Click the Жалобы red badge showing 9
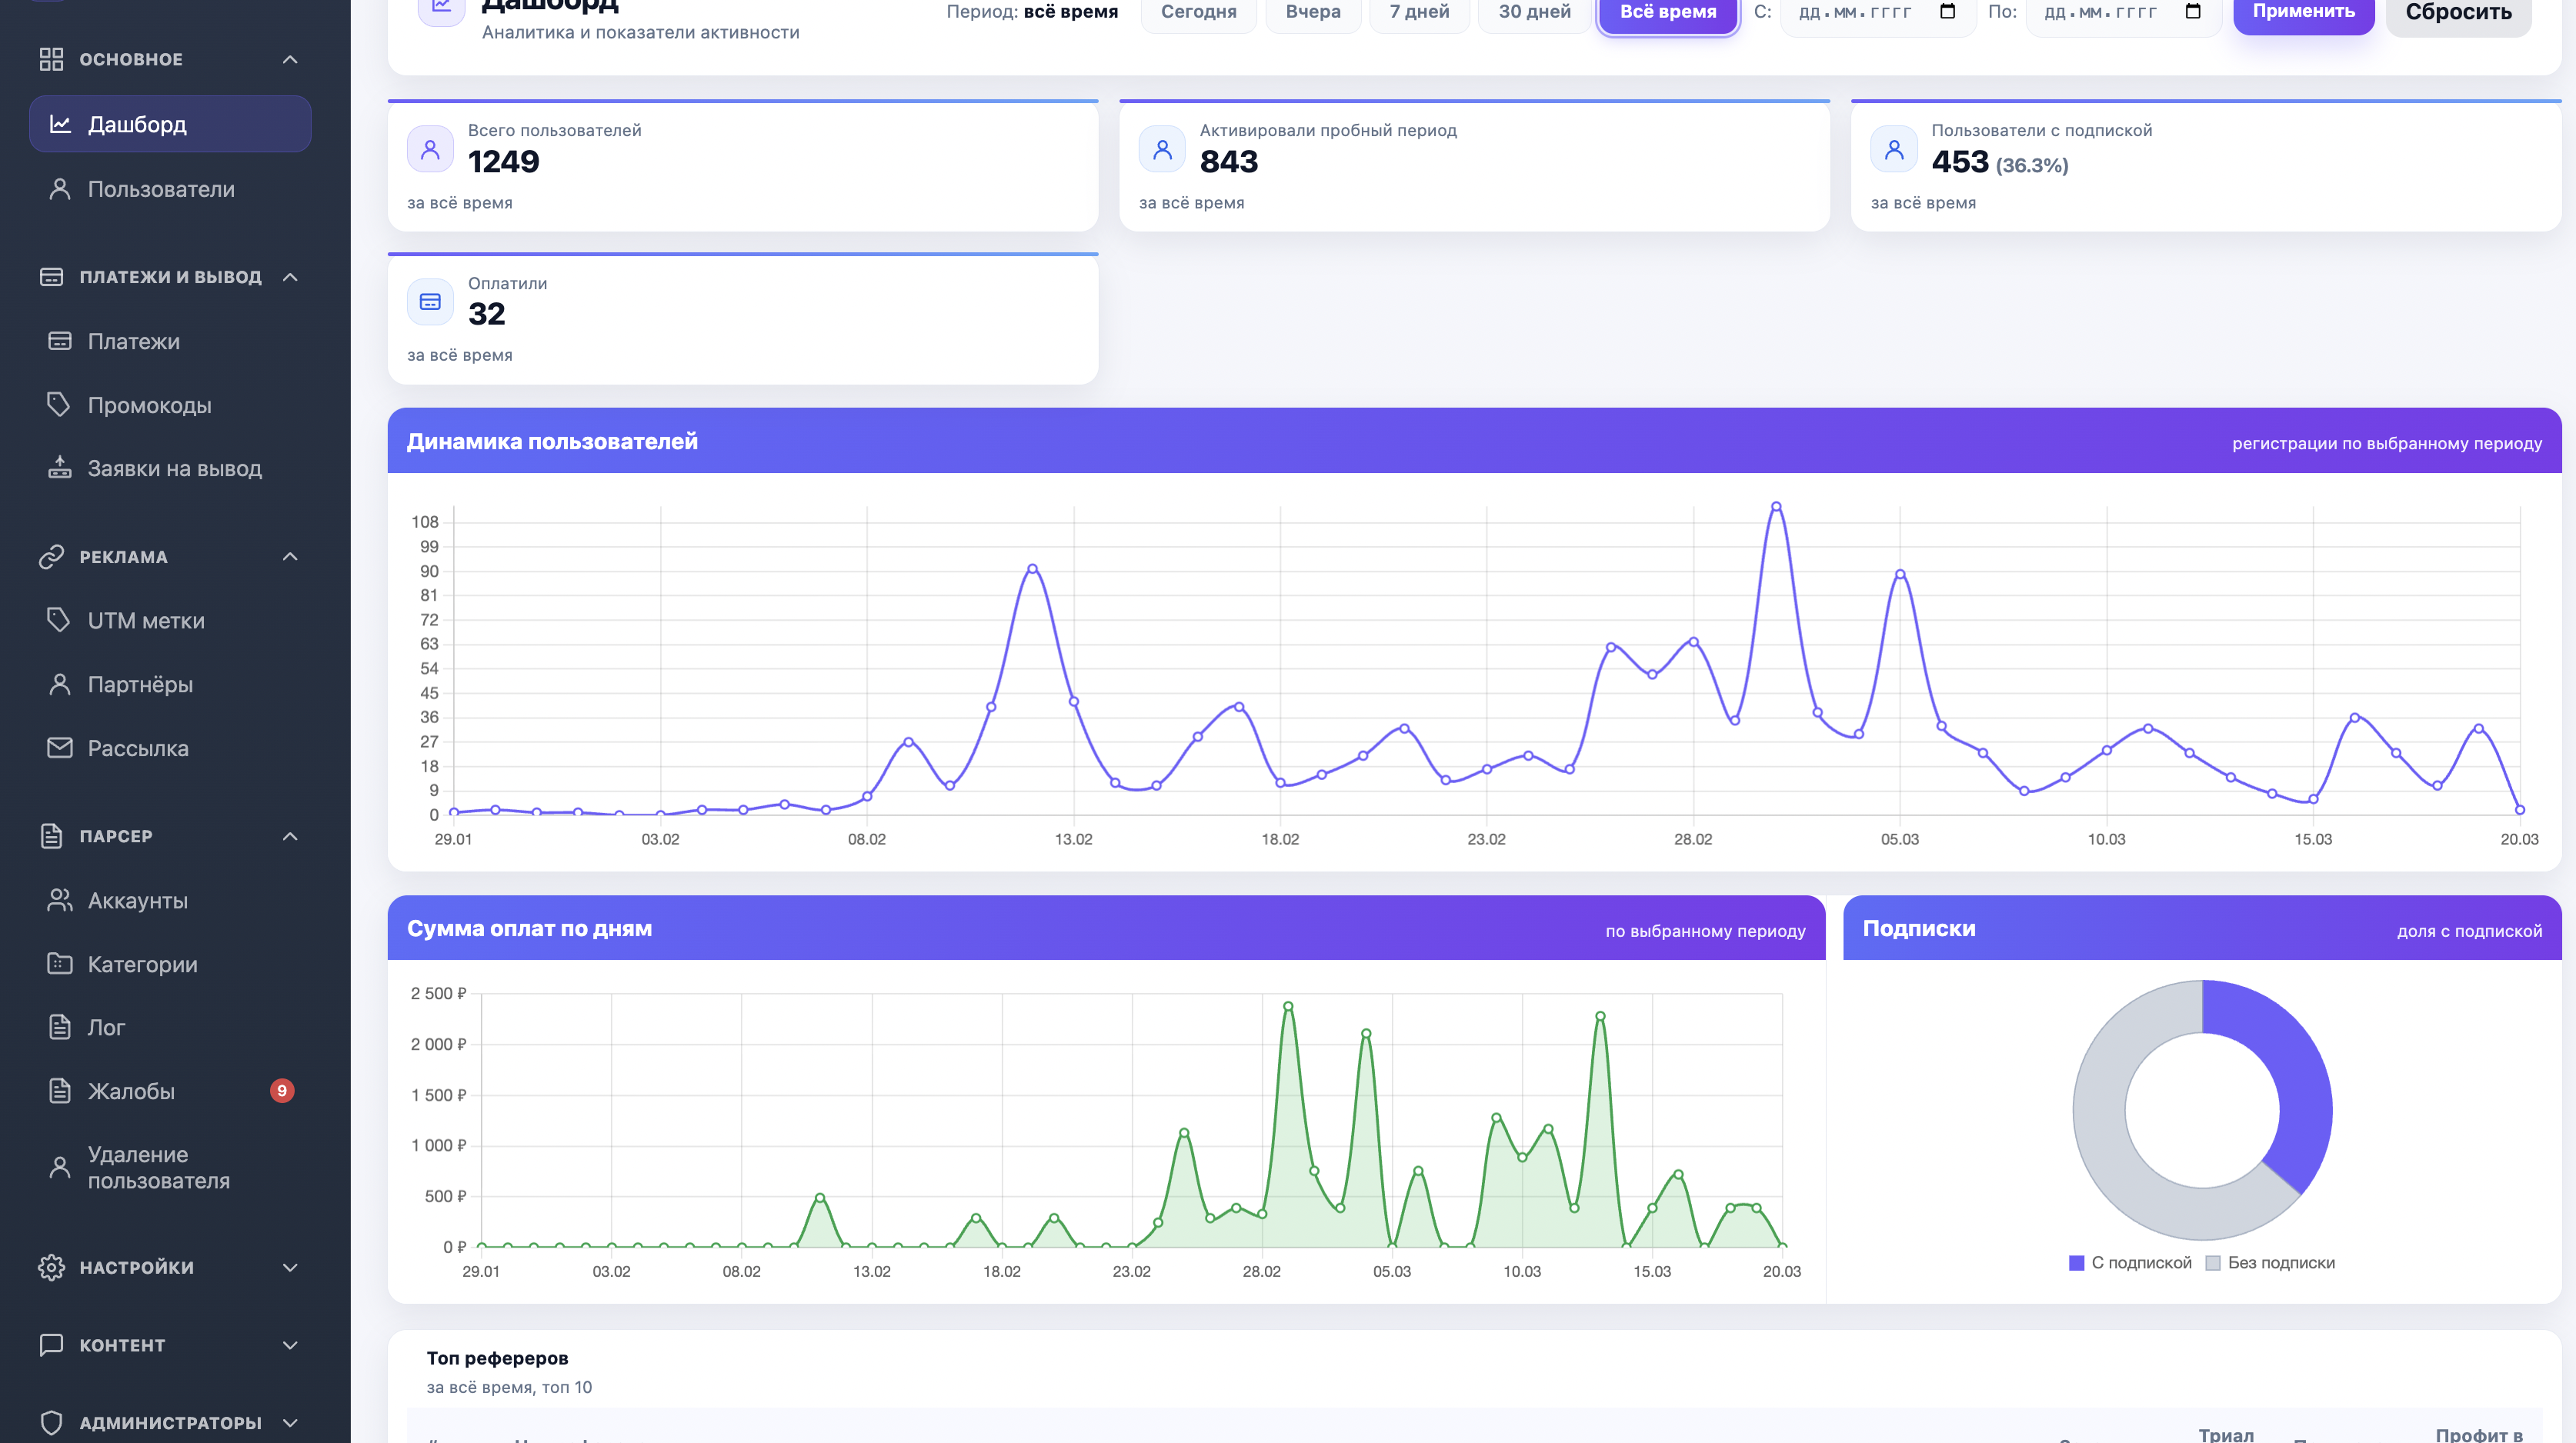This screenshot has height=1443, width=2576. coord(282,1091)
